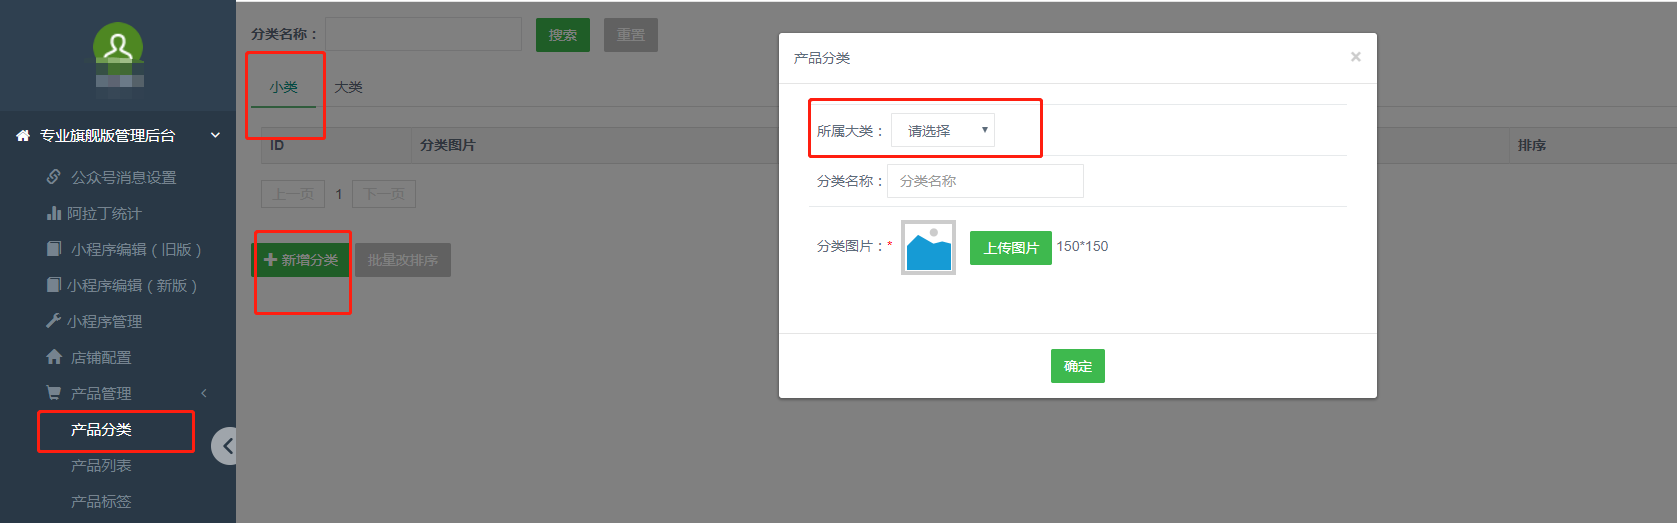1677x523 pixels.
Task: Collapse the 专业旗舰版管理后台 menu chevron
Action: click(215, 136)
